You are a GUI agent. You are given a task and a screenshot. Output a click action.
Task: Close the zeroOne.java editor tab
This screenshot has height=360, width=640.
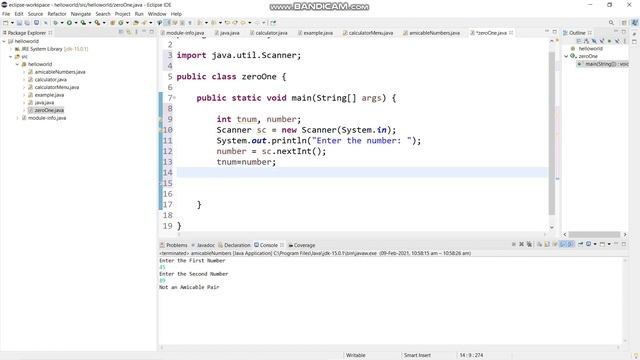511,33
